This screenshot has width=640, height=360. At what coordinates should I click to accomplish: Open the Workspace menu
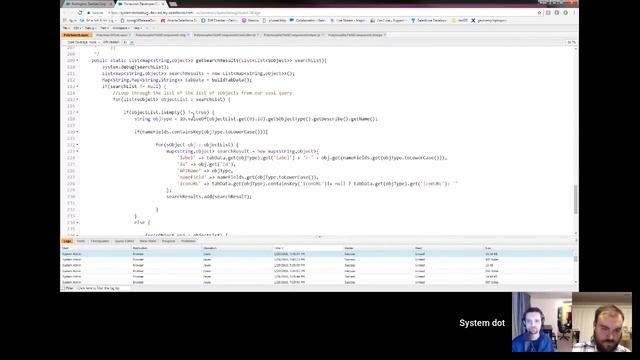121,28
